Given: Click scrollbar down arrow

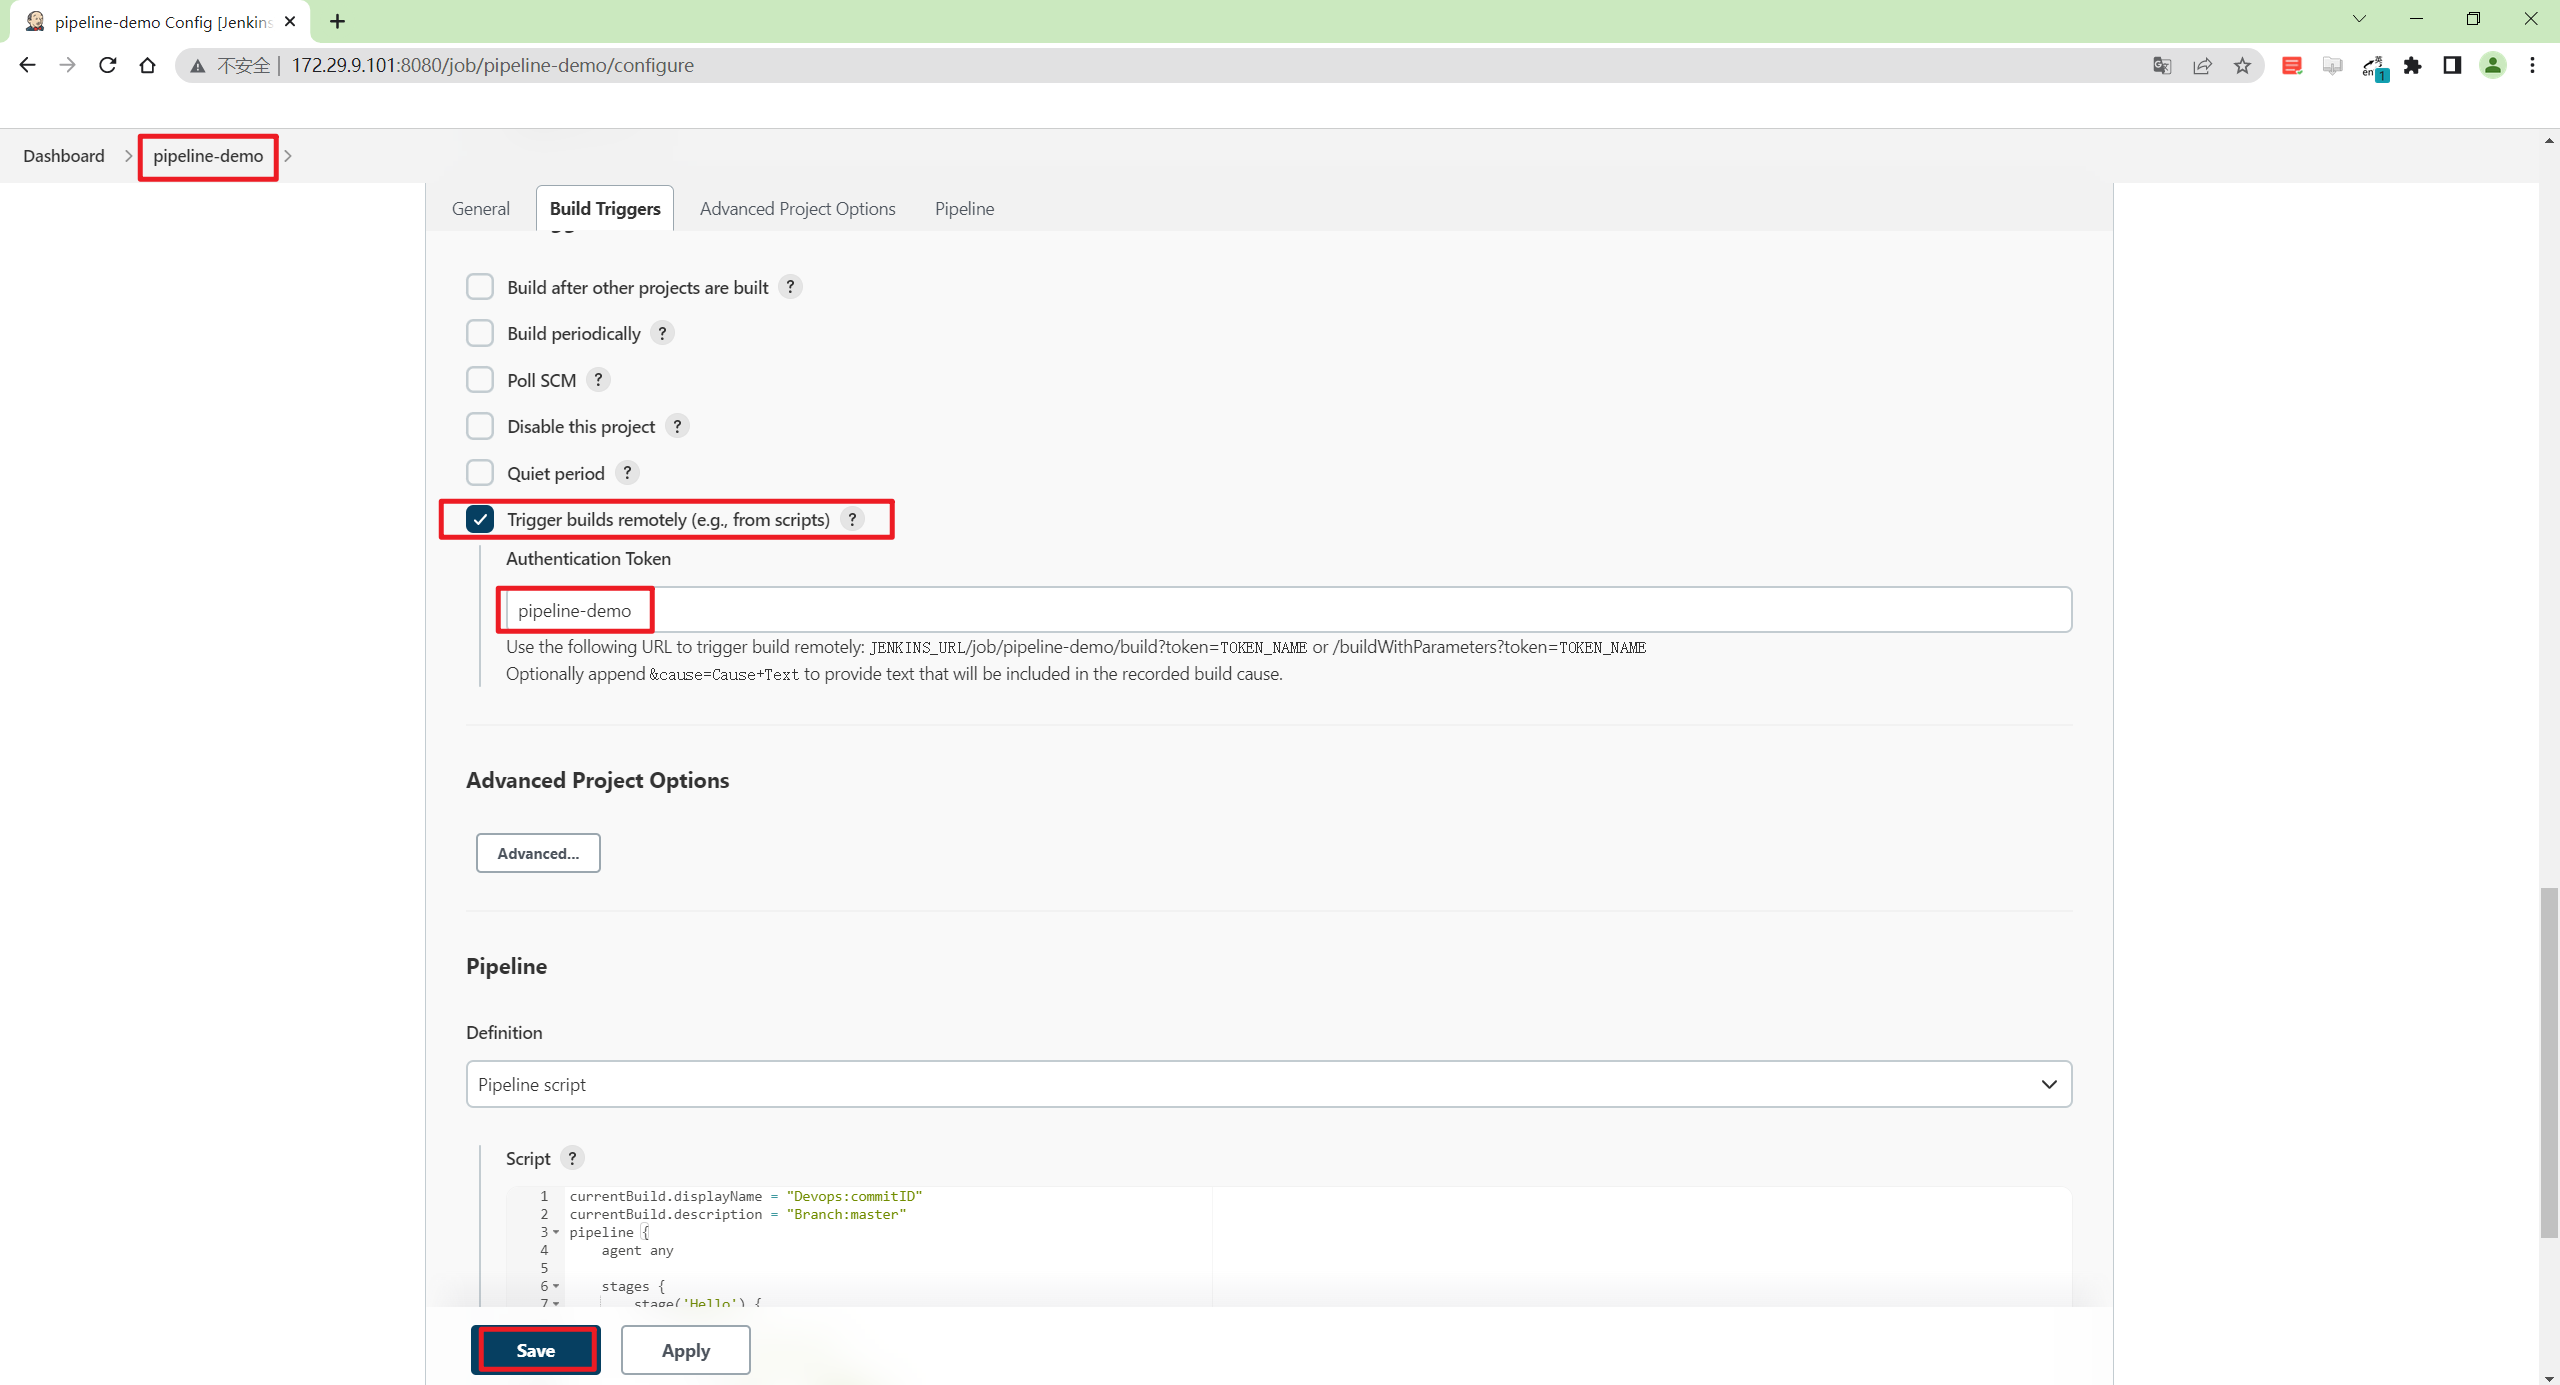Looking at the screenshot, I should [2549, 1377].
